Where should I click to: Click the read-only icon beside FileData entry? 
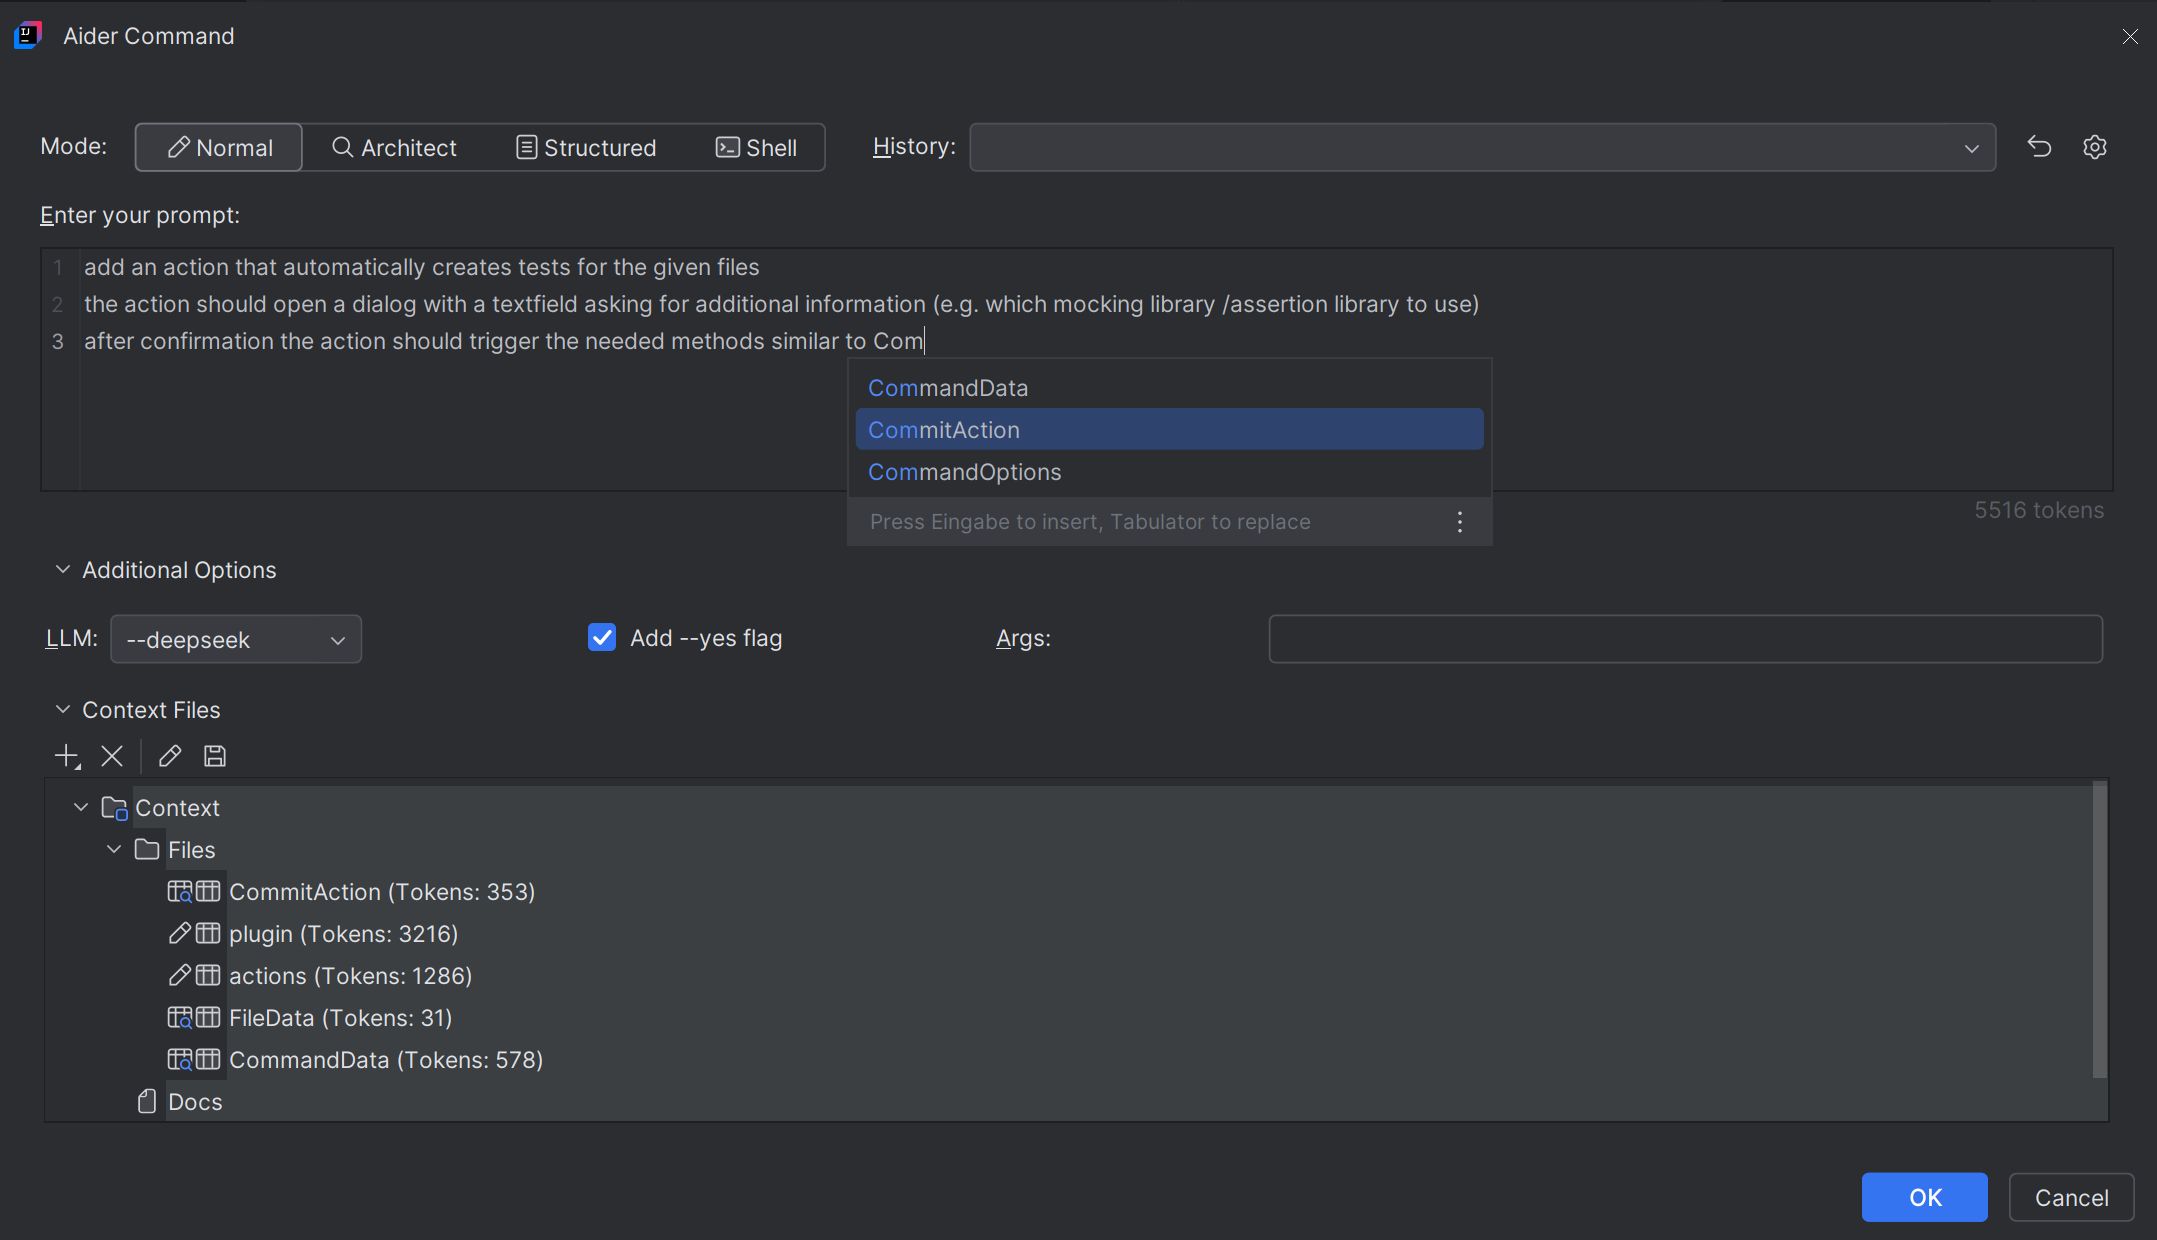click(x=180, y=1018)
